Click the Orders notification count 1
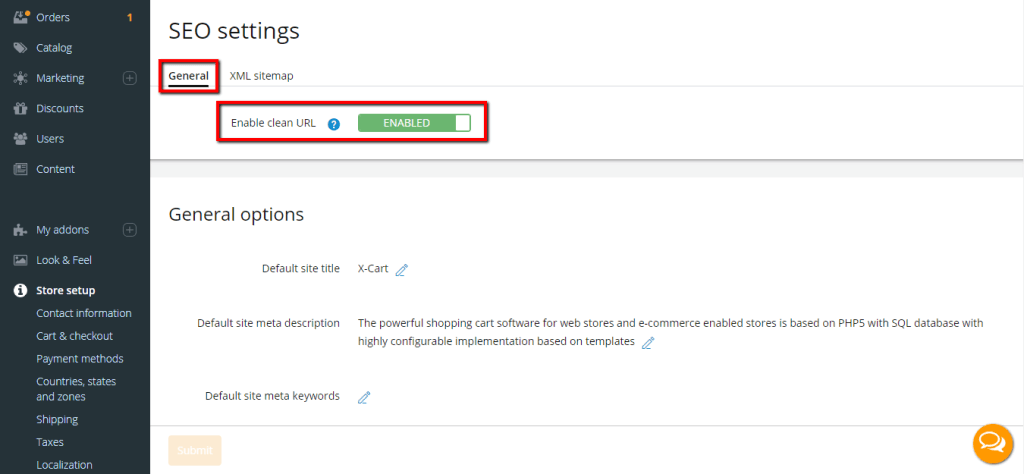The height and width of the screenshot is (474, 1024). pyautogui.click(x=129, y=18)
